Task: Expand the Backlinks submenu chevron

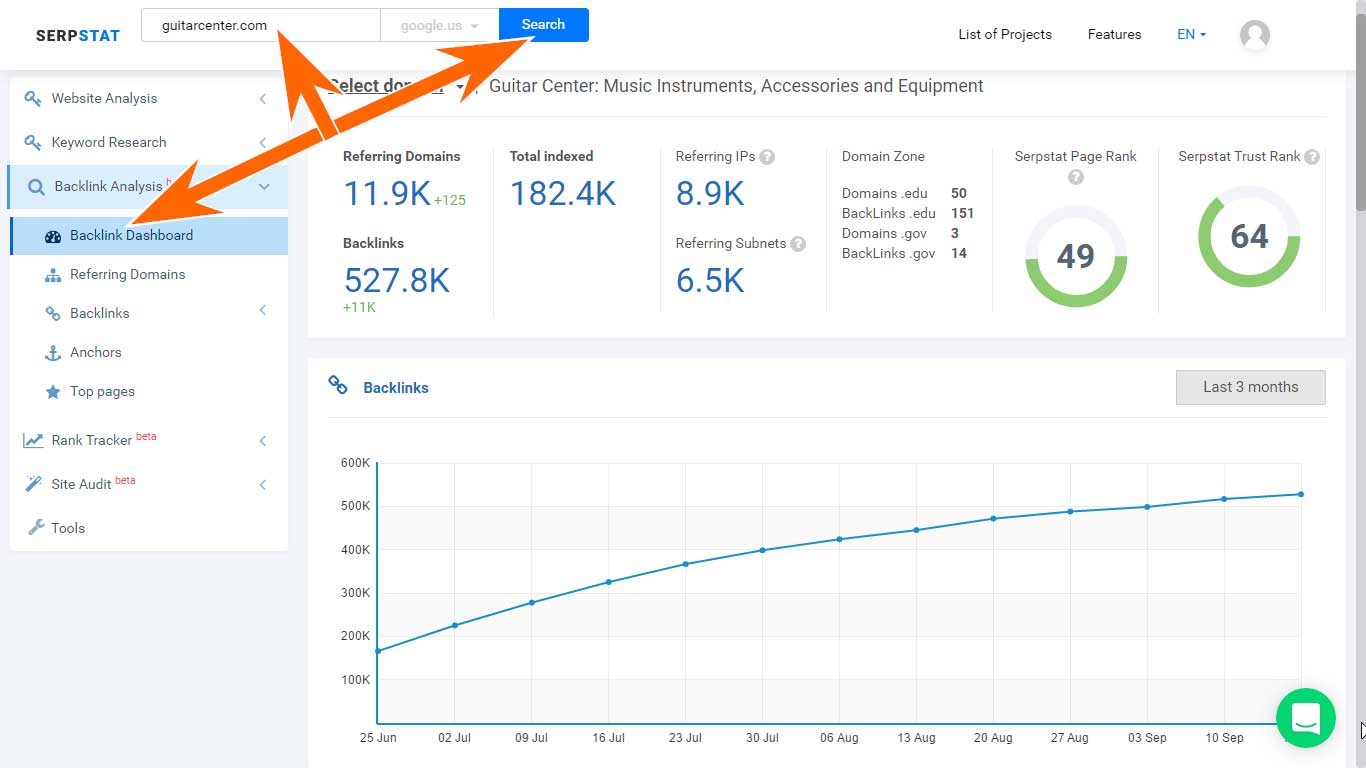Action: tap(263, 311)
